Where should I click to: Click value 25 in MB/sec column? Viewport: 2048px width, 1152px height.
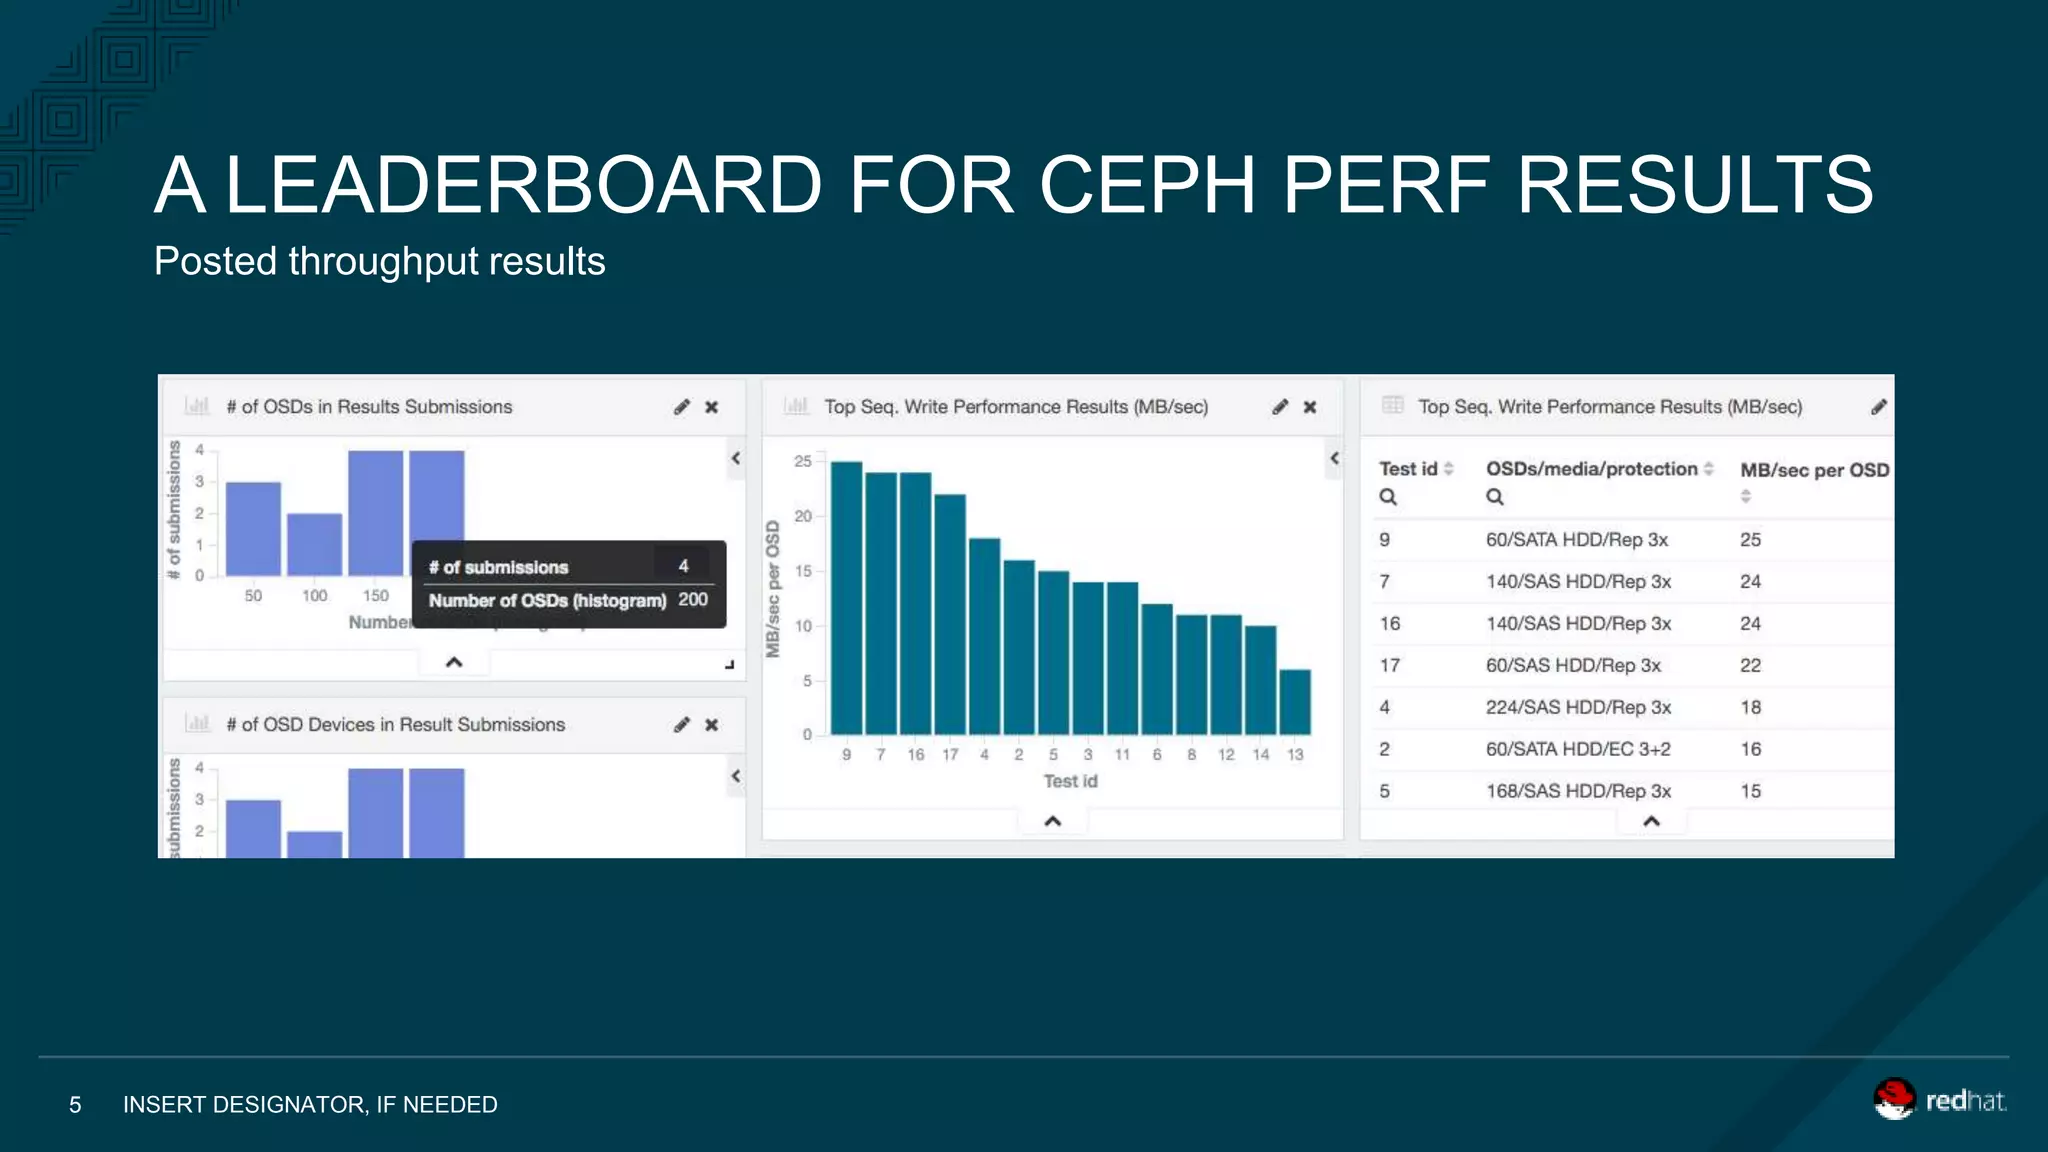(1750, 540)
